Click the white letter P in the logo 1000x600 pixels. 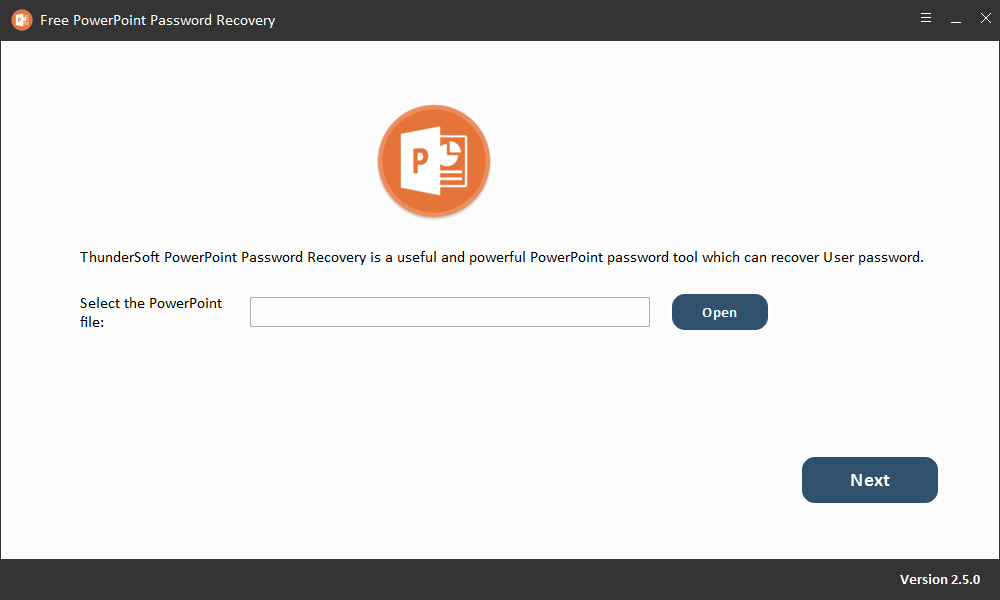tap(419, 160)
